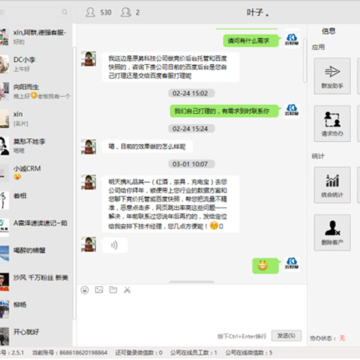Click the long 03-01 gift visit message
The image size is (360, 360).
(x=171, y=204)
